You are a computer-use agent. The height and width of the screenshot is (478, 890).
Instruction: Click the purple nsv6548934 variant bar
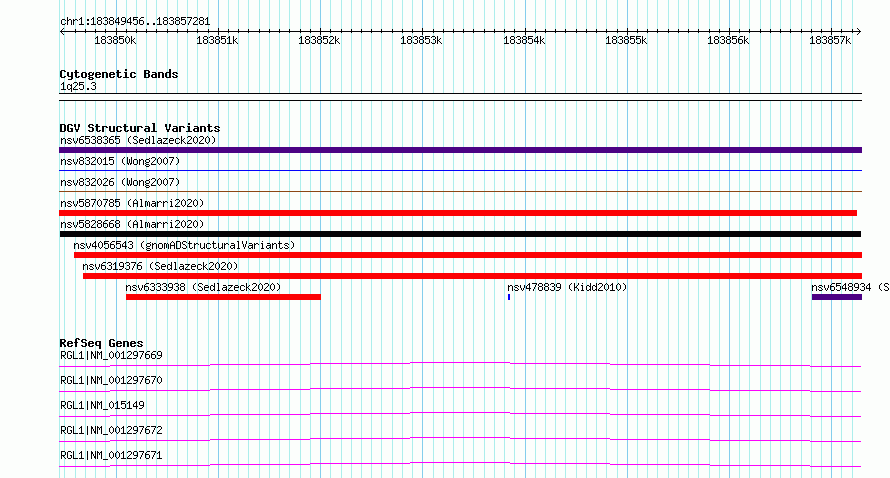click(x=837, y=297)
